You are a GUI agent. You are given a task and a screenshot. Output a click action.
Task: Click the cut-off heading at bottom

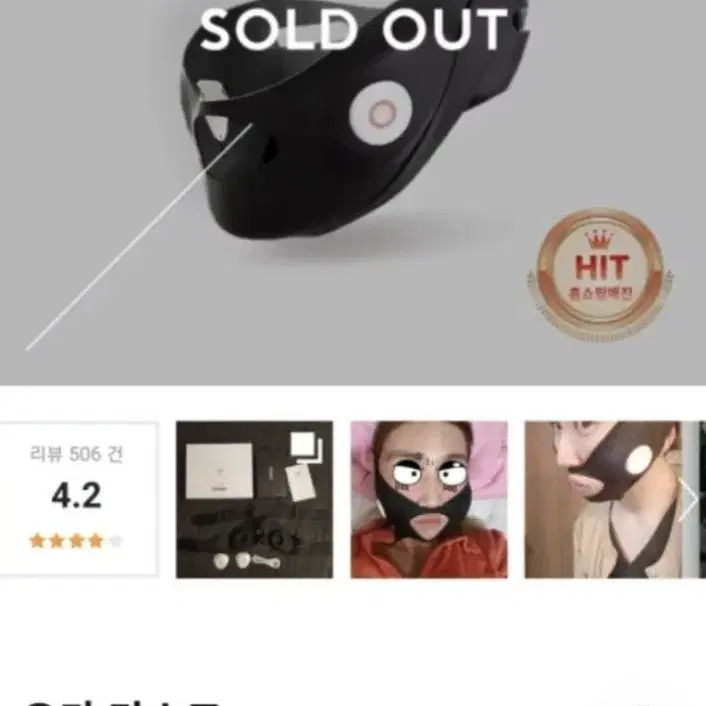[122, 702]
